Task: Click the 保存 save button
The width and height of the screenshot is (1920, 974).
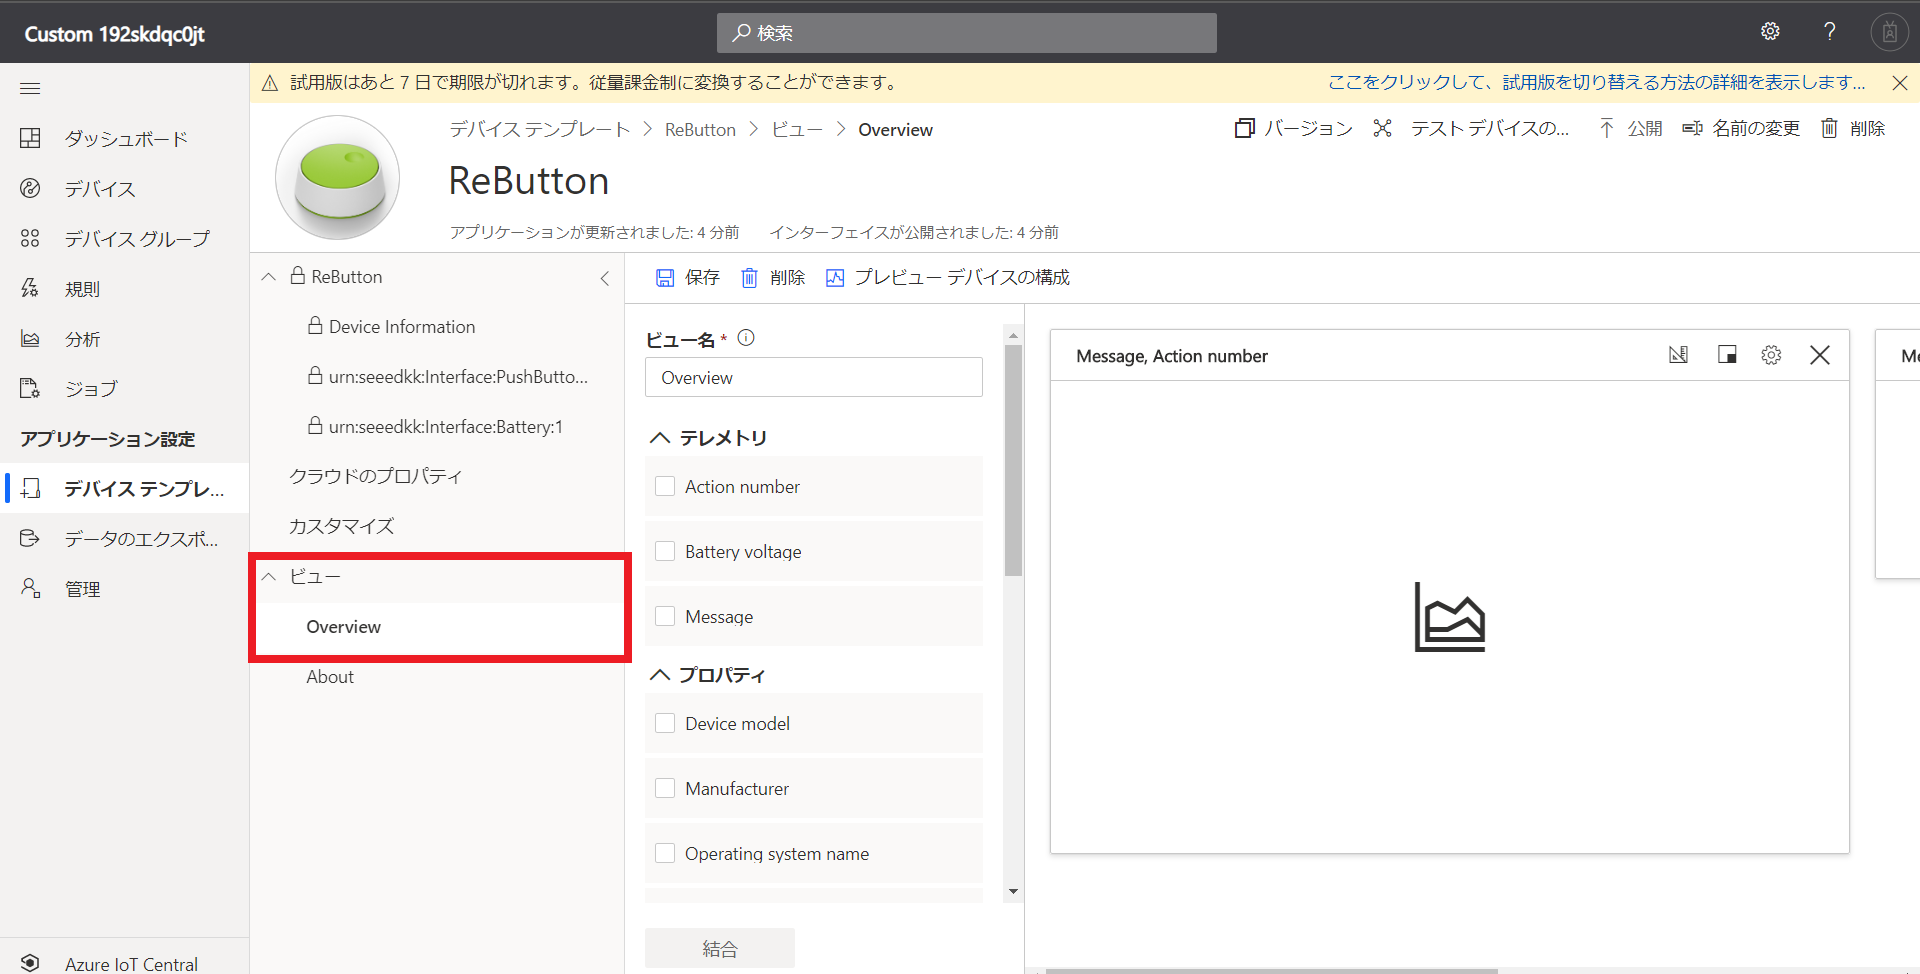Action: 687,278
